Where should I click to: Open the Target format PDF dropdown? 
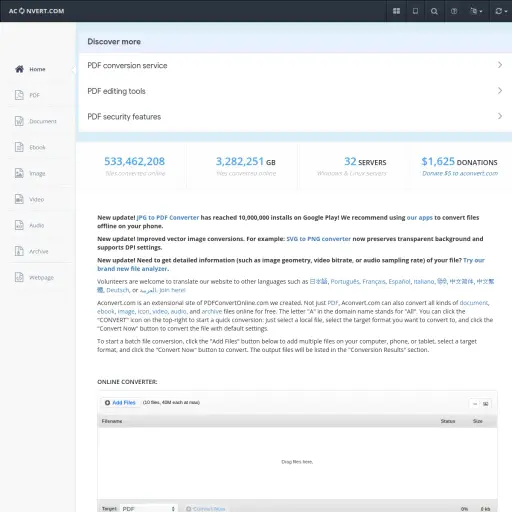click(x=149, y=509)
